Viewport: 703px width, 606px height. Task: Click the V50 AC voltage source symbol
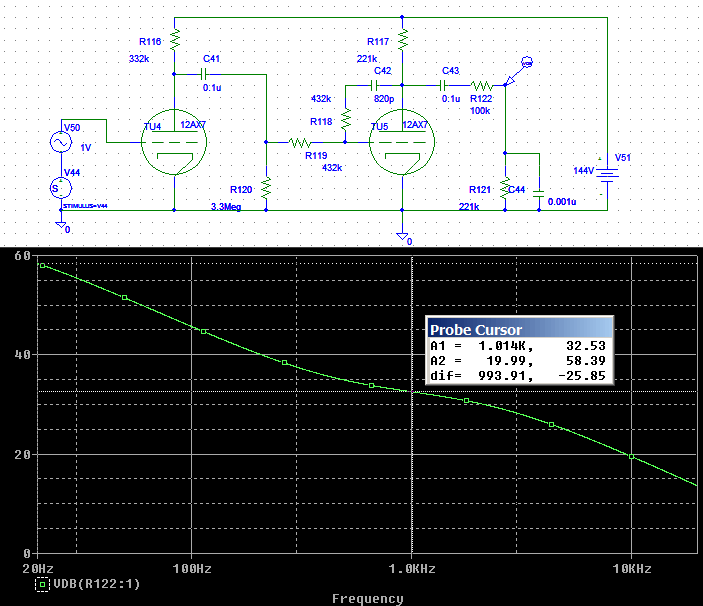pyautogui.click(x=61, y=143)
